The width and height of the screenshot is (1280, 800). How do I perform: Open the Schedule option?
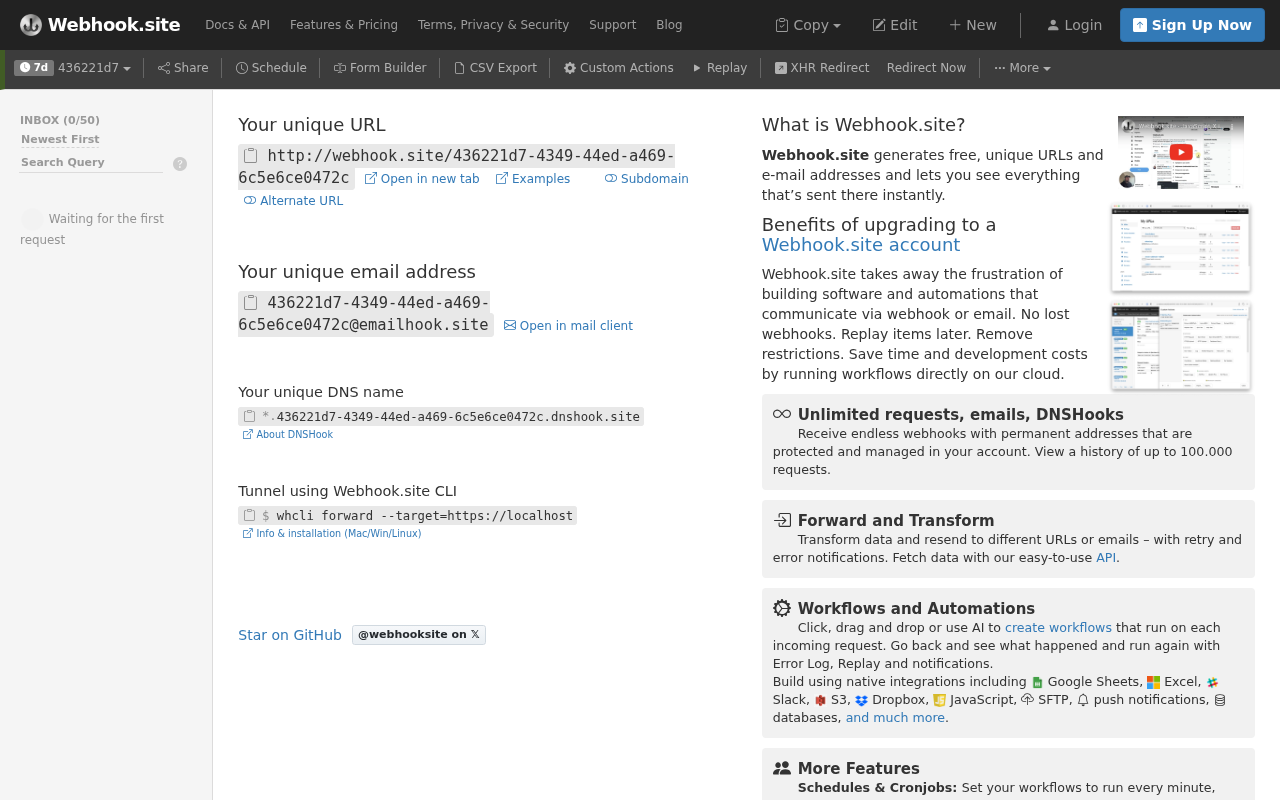point(271,68)
